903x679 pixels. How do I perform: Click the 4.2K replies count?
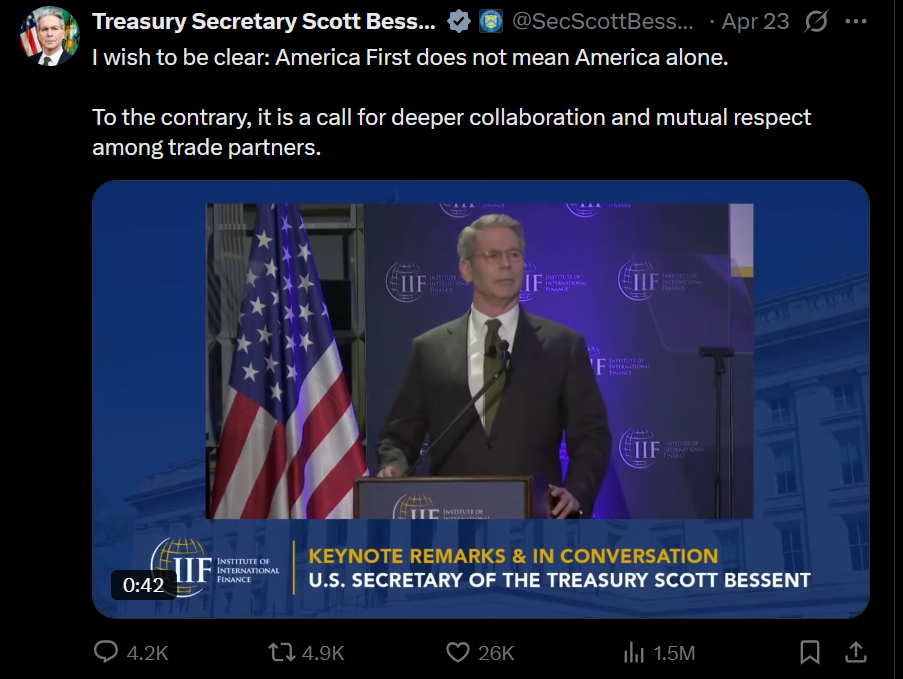click(x=147, y=653)
